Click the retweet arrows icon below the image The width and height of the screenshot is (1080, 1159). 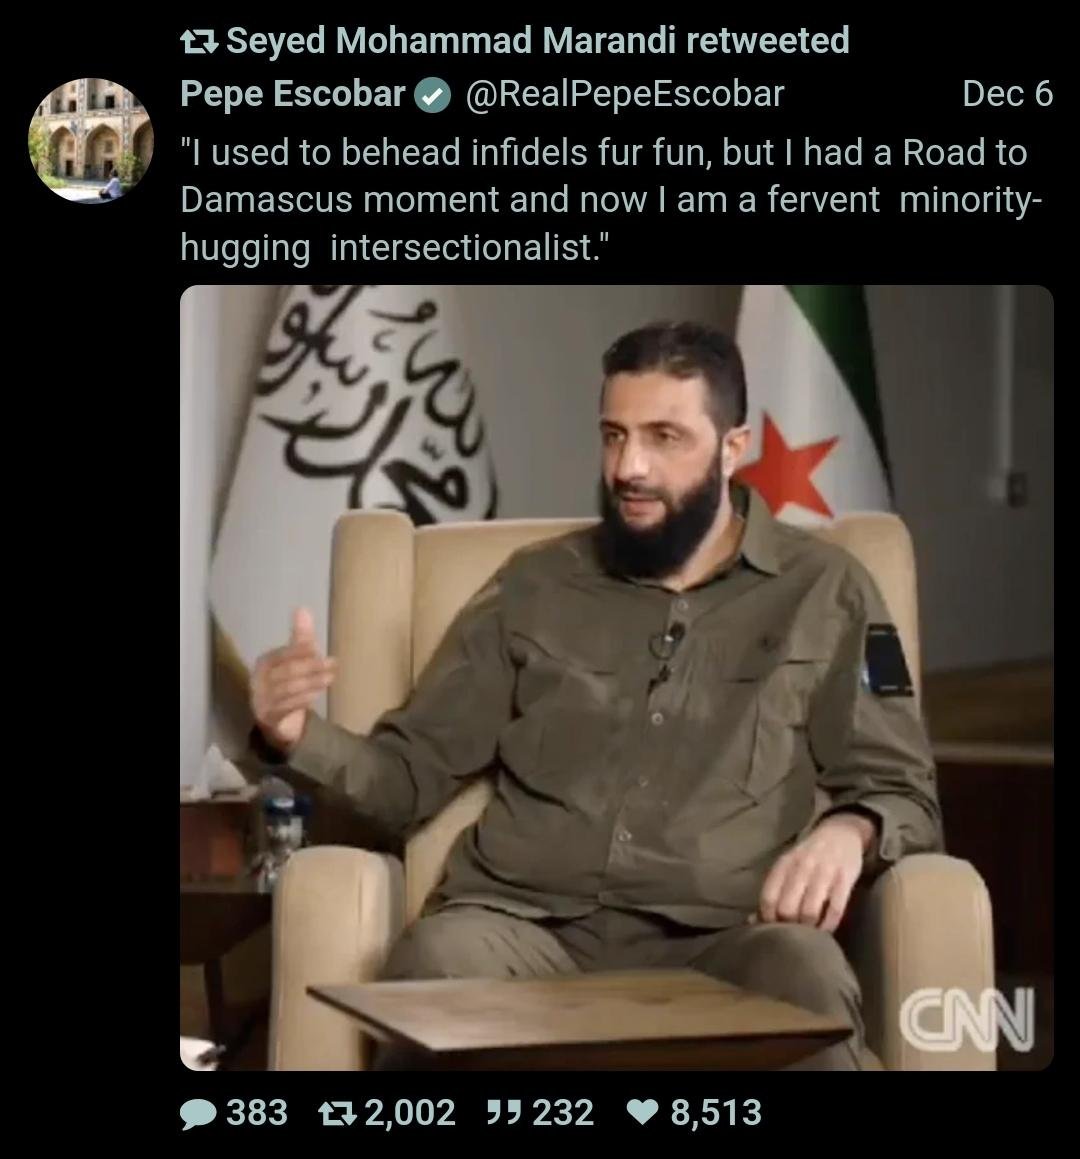pyautogui.click(x=337, y=1113)
